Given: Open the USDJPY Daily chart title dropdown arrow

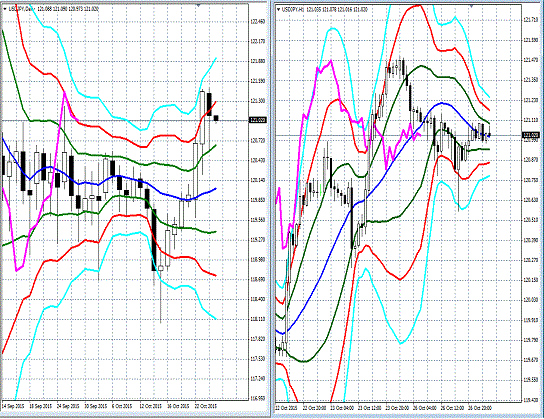Looking at the screenshot, I should click(x=5, y=9).
